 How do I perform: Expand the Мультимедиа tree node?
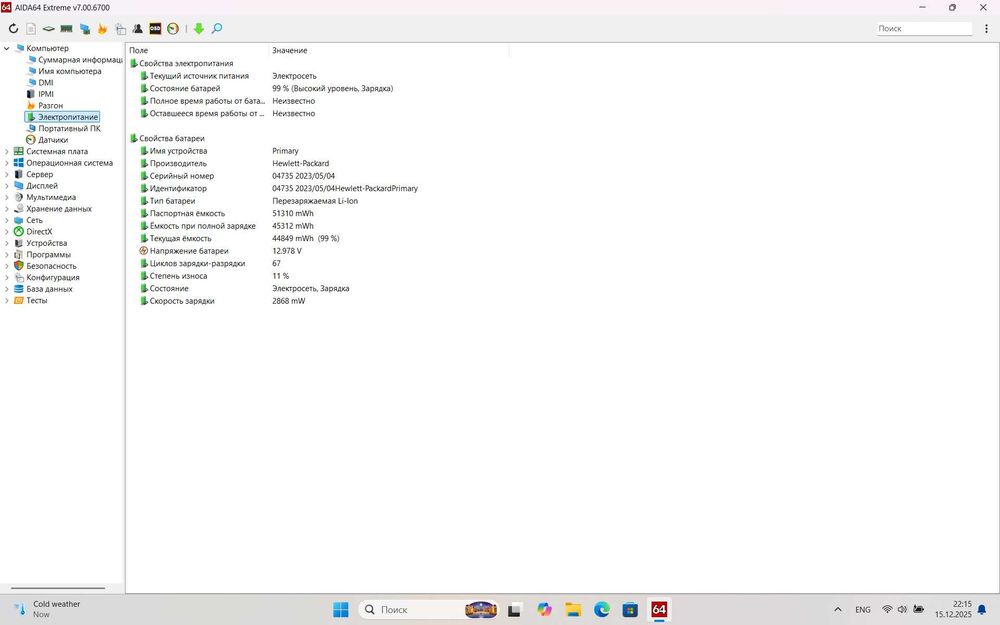[6, 198]
